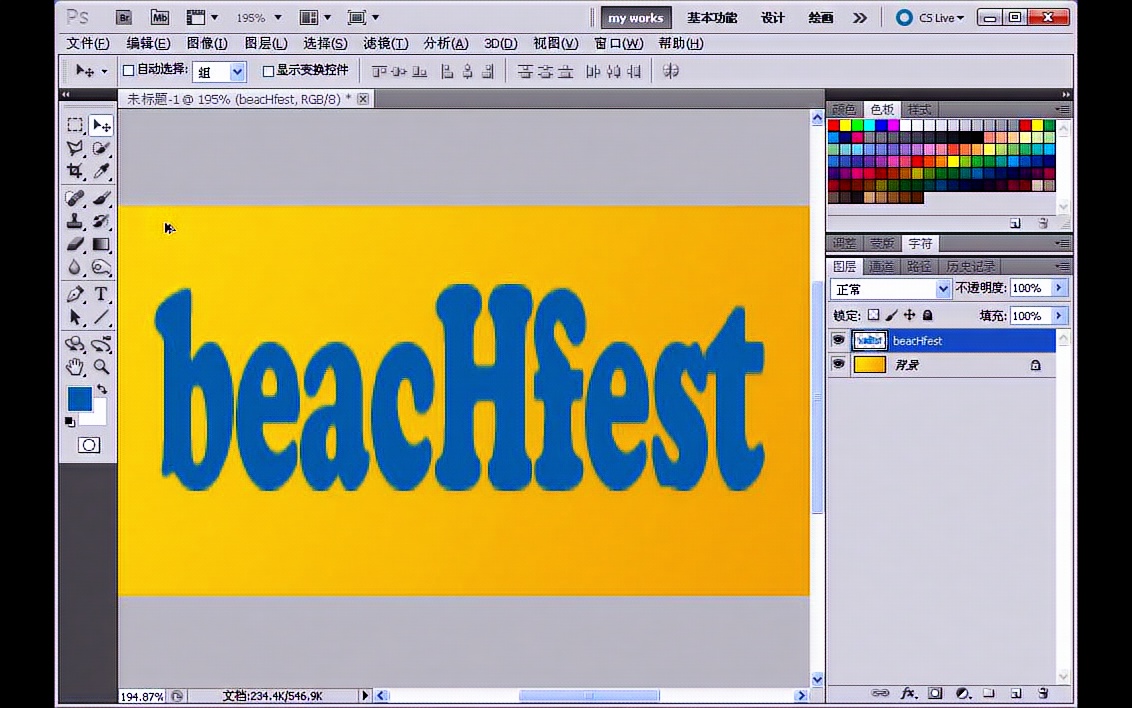Hide the beacHfest layer visibility
The image size is (1132, 708).
[x=838, y=340]
